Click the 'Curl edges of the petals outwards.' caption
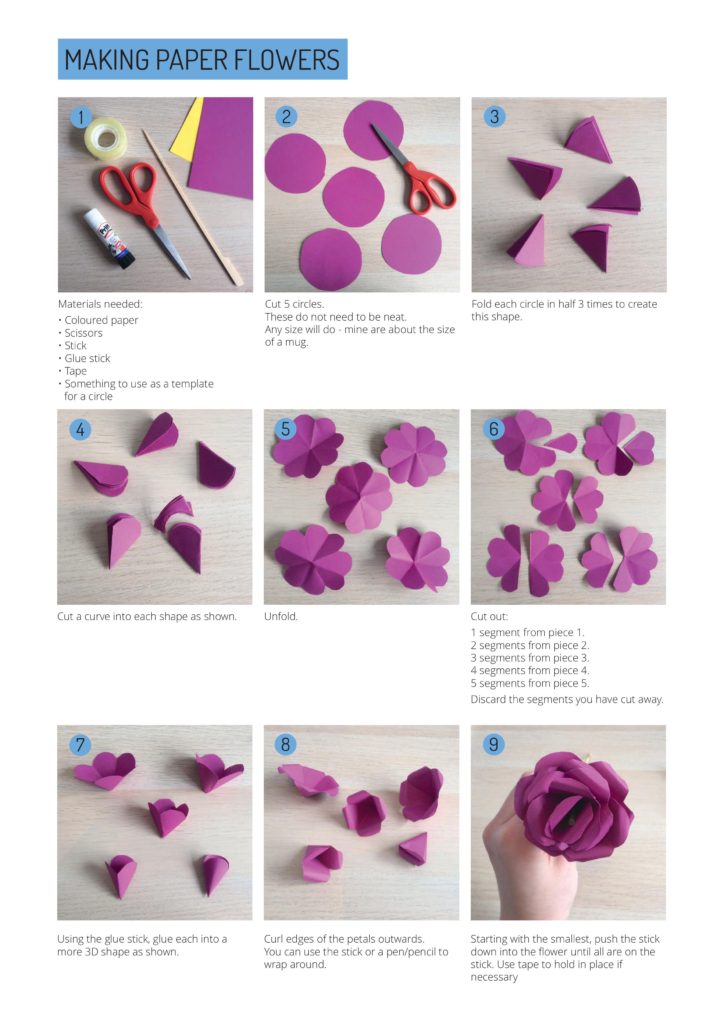This screenshot has height=1024, width=724. pos(344,939)
